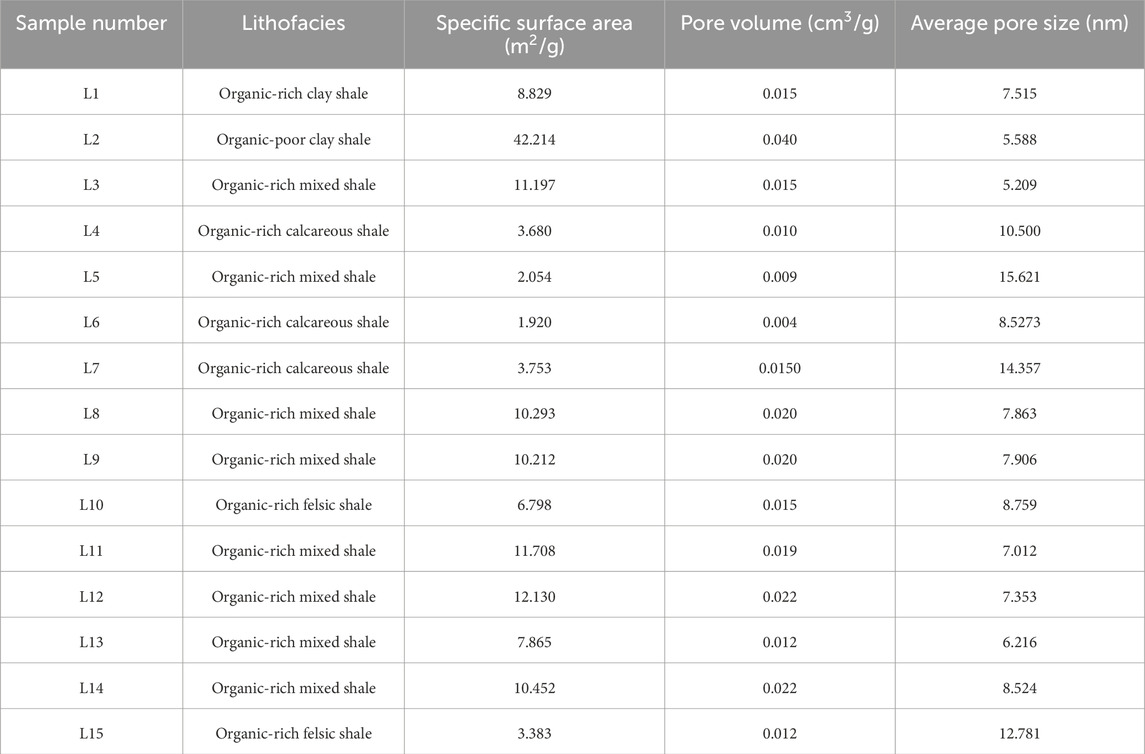The image size is (1145, 754).
Task: Click the 0.0150 pore volume cell
Action: pyautogui.click(x=779, y=368)
